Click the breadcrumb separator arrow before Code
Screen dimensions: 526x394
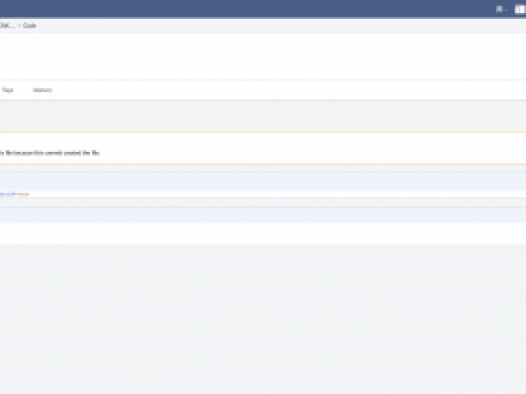[19, 25]
